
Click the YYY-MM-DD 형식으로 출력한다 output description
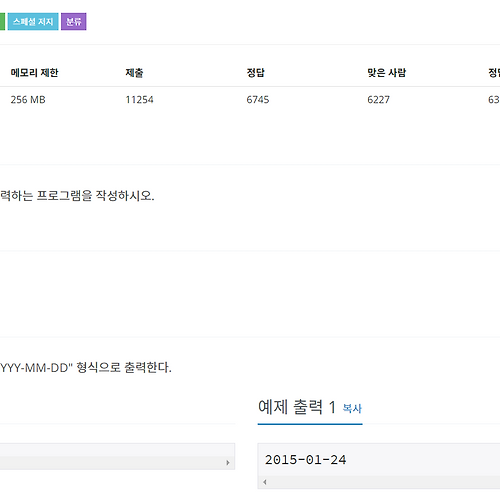[86, 368]
